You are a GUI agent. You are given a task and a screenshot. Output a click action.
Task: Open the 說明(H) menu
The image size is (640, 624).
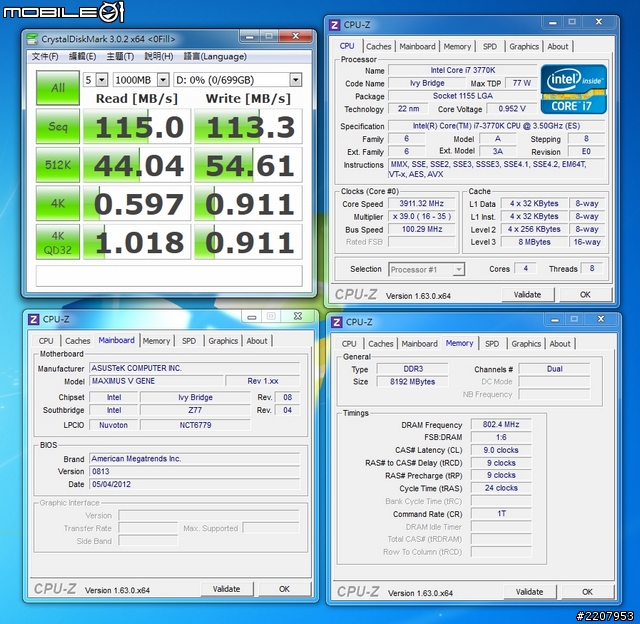[x=159, y=56]
